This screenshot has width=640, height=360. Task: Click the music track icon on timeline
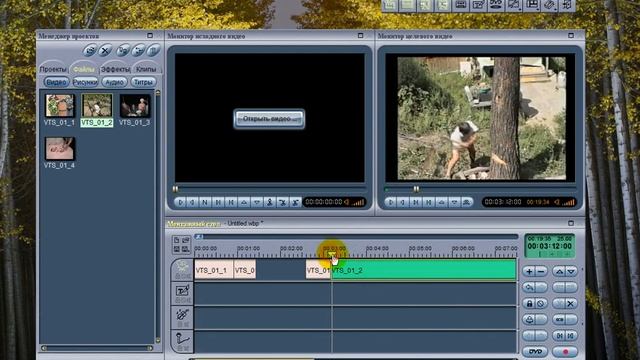[182, 315]
